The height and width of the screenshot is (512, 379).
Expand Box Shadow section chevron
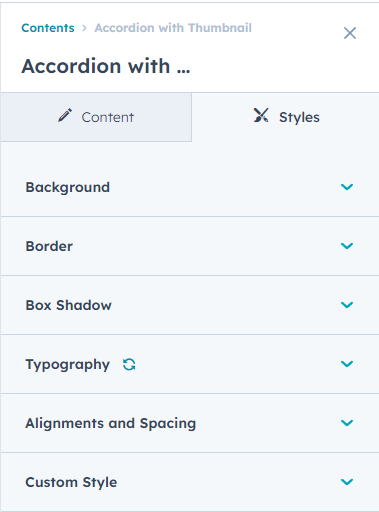coord(347,305)
